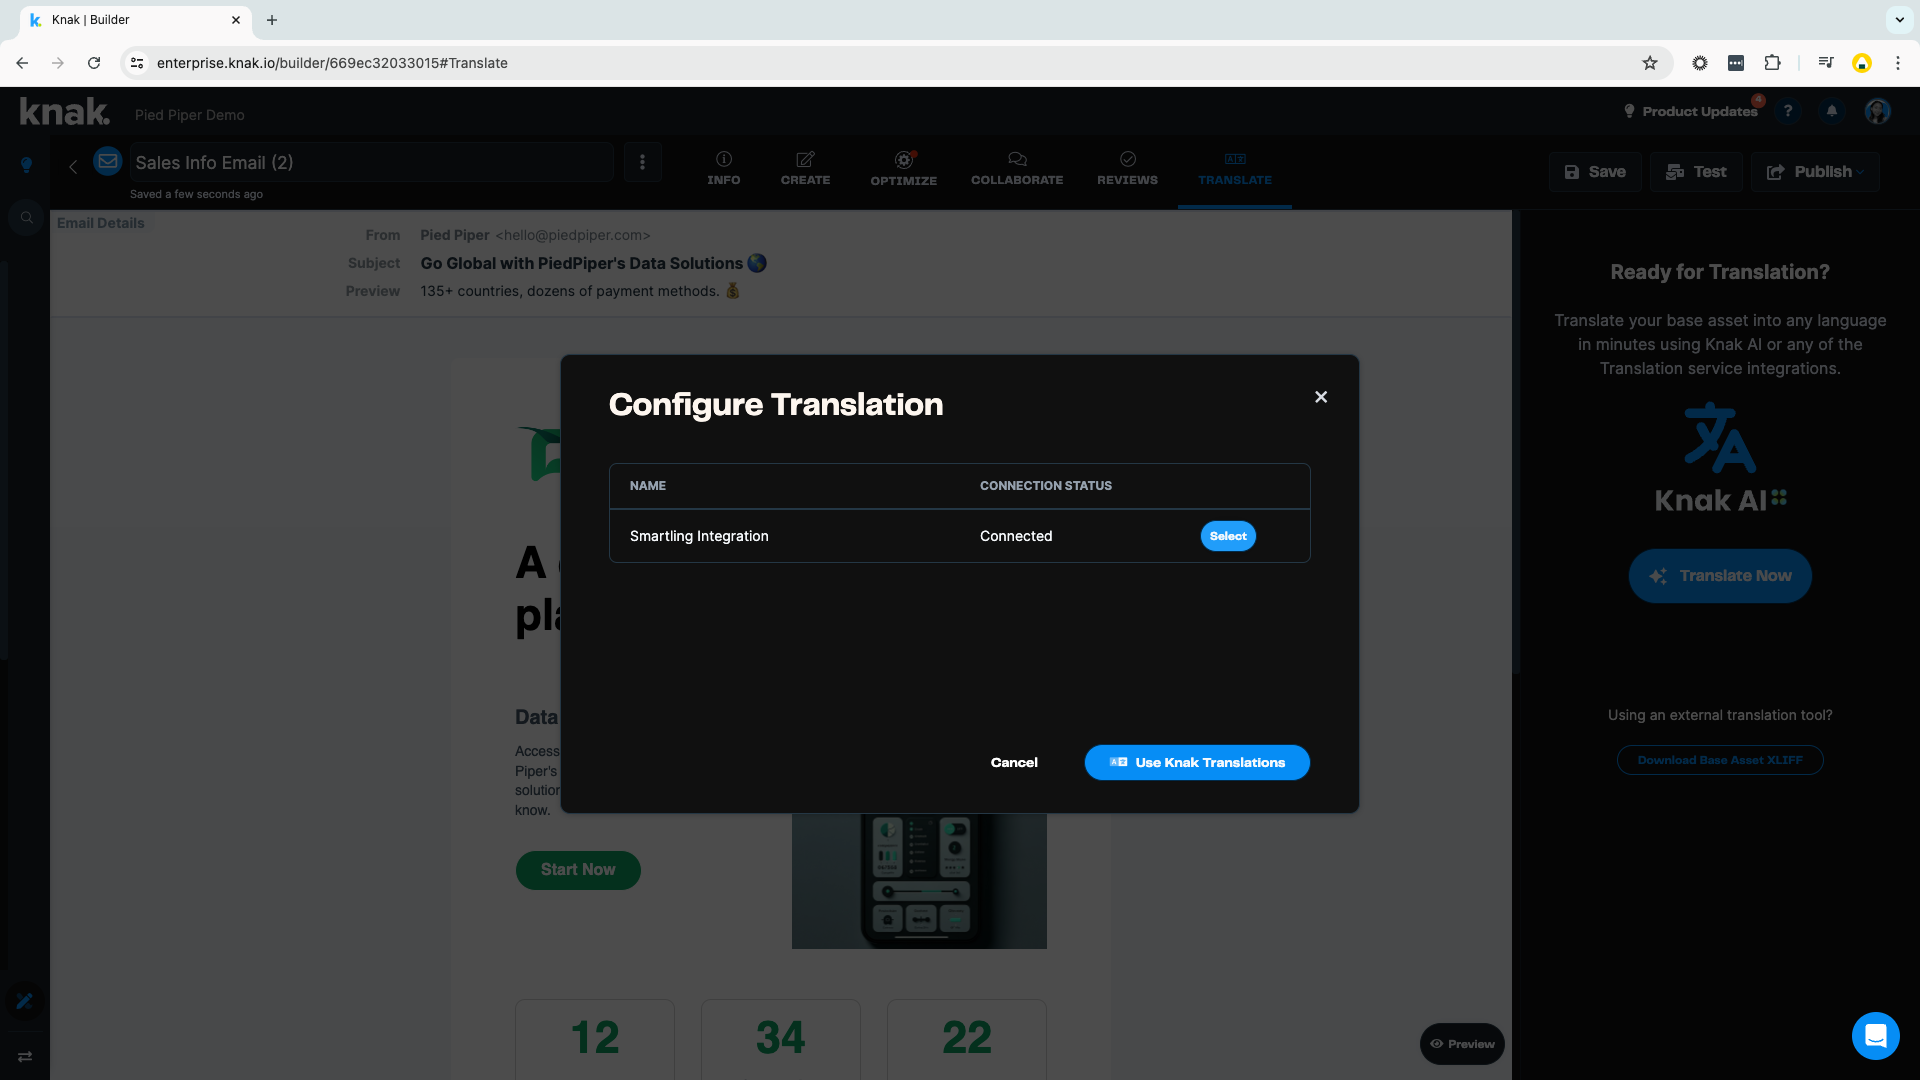This screenshot has width=1920, height=1080.
Task: Click the site info icon in address bar
Action: point(137,63)
